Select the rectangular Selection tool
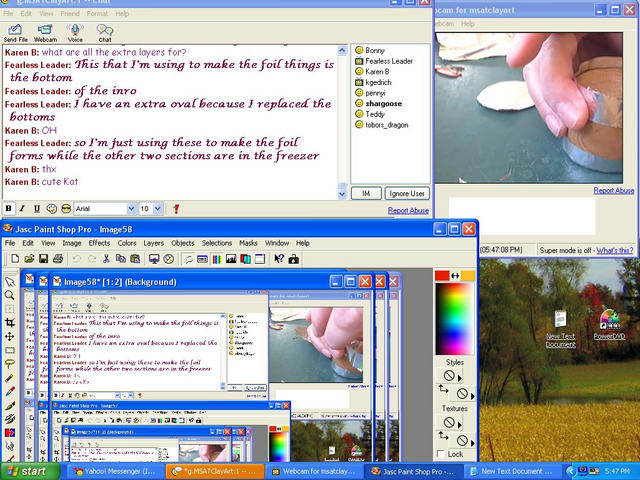This screenshot has height=480, width=640. [10, 350]
